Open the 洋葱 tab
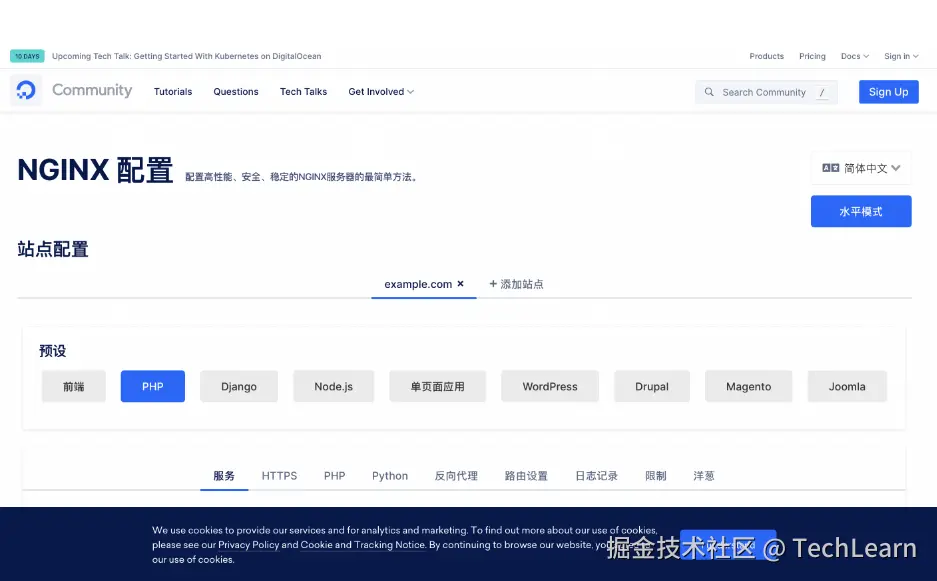 tap(704, 476)
